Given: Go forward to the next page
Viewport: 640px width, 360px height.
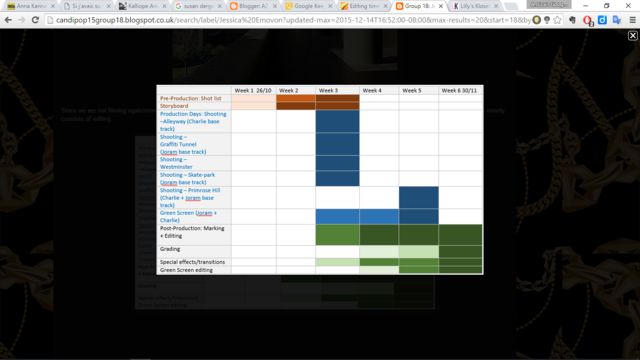Looking at the screenshot, I should [22, 20].
